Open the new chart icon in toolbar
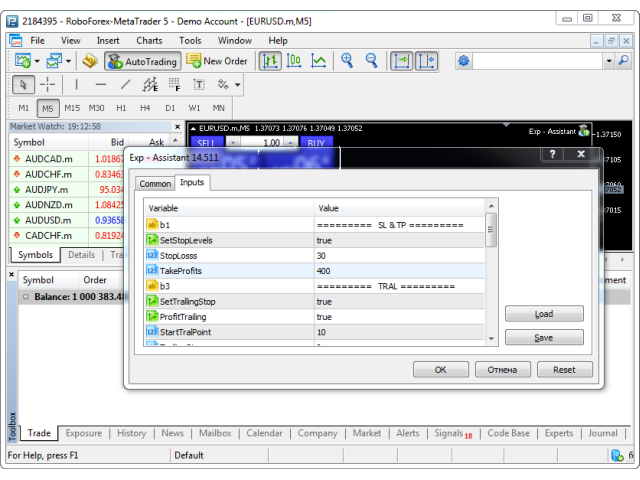The image size is (640, 480). click(22, 61)
